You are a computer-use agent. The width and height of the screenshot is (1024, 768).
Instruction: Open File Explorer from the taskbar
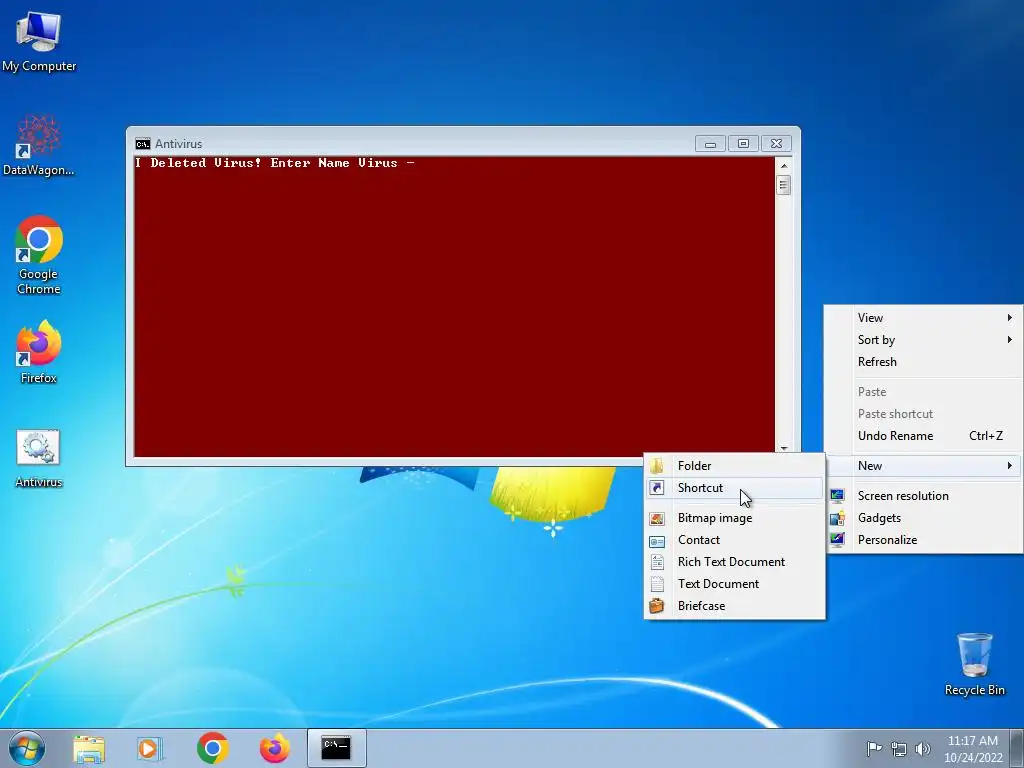click(89, 748)
